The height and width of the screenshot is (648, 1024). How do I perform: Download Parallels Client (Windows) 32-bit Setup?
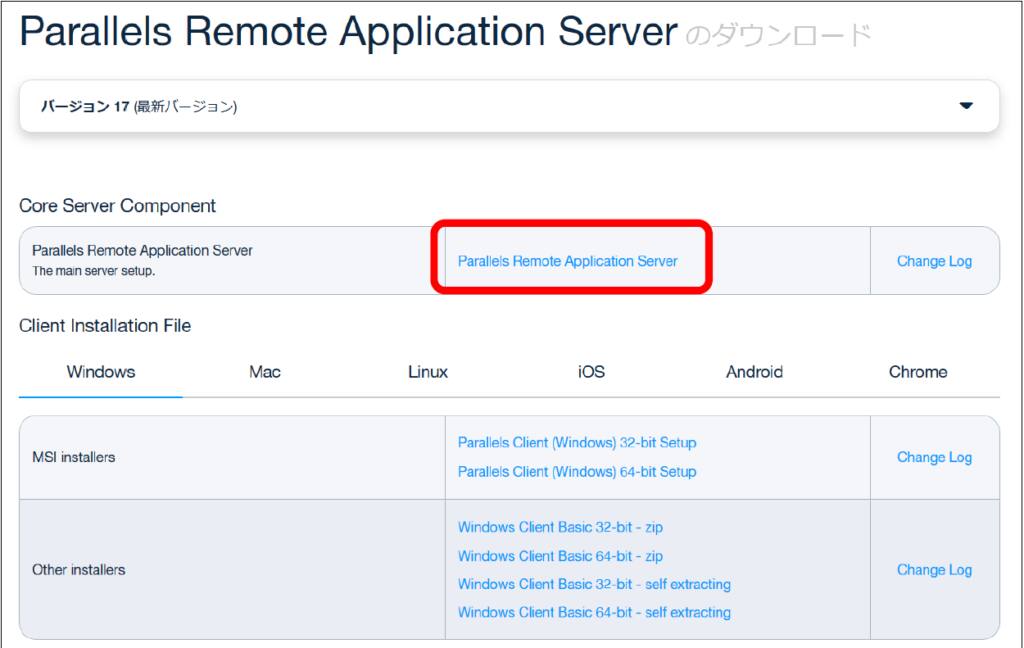tap(577, 442)
